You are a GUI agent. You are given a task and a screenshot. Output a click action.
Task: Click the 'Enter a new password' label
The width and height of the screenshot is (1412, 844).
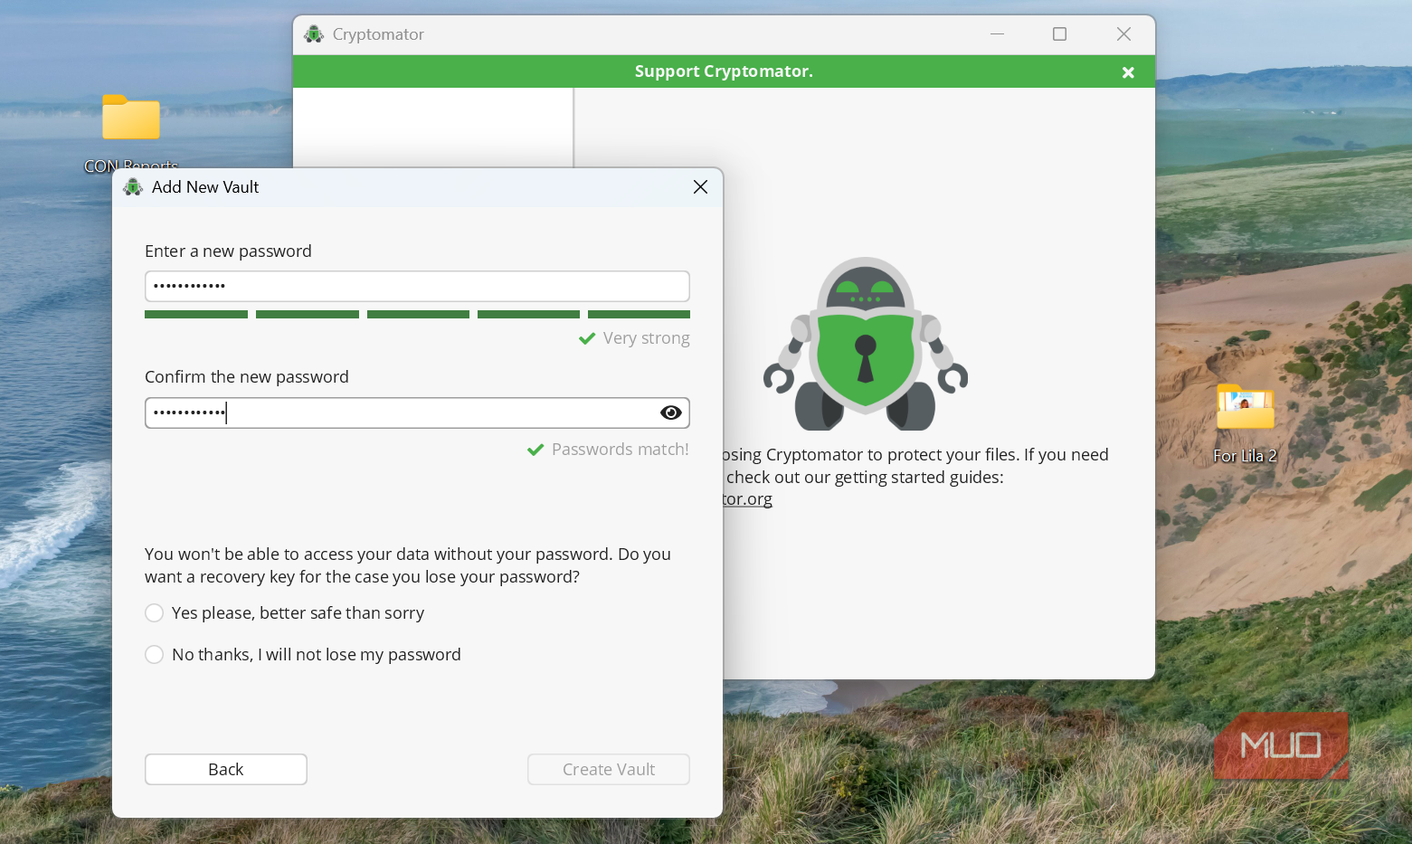coord(228,251)
